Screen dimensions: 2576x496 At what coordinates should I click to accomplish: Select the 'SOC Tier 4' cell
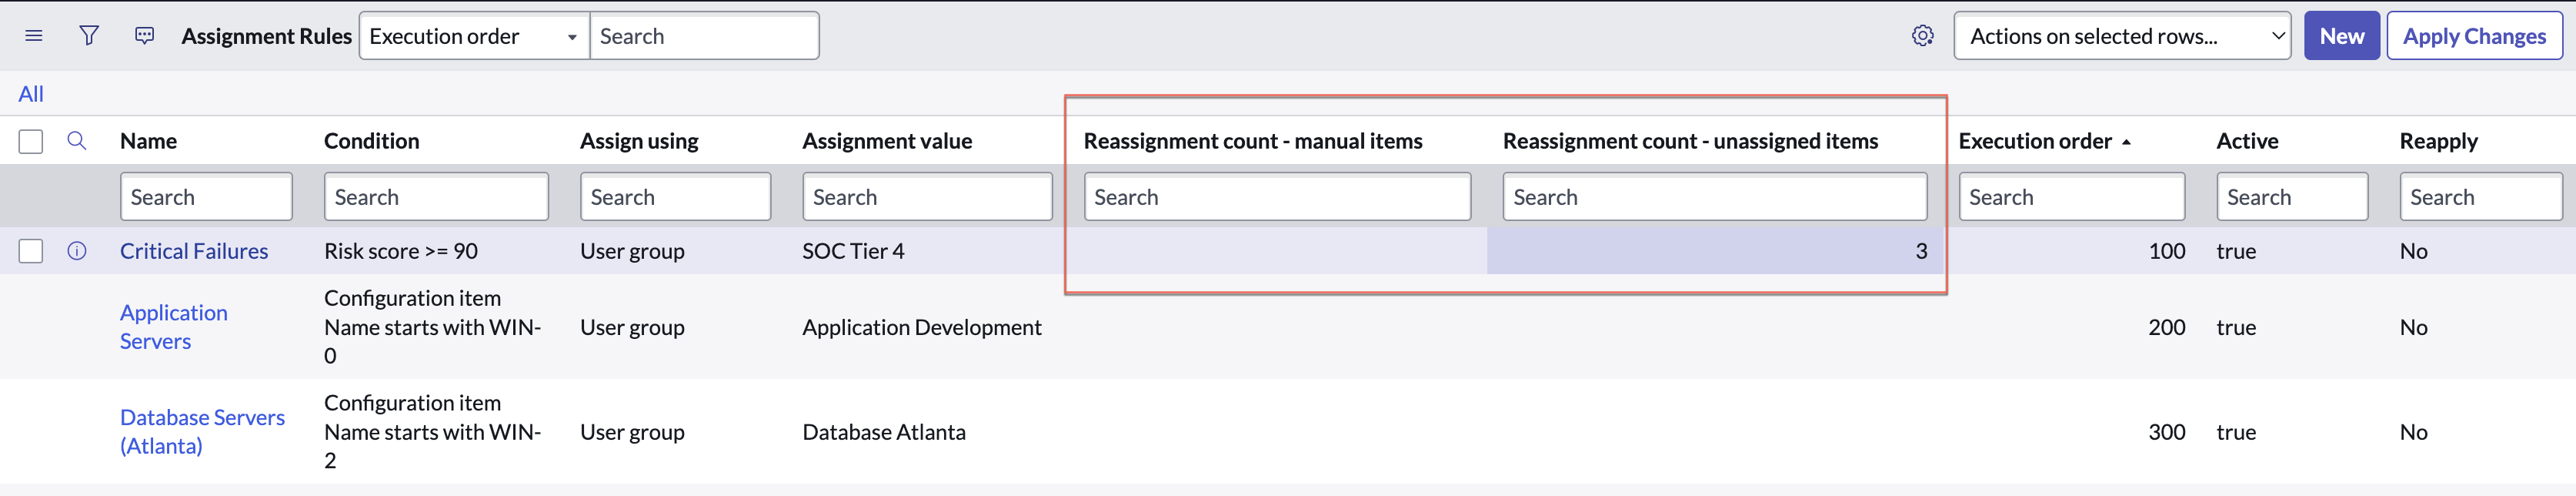(x=853, y=251)
